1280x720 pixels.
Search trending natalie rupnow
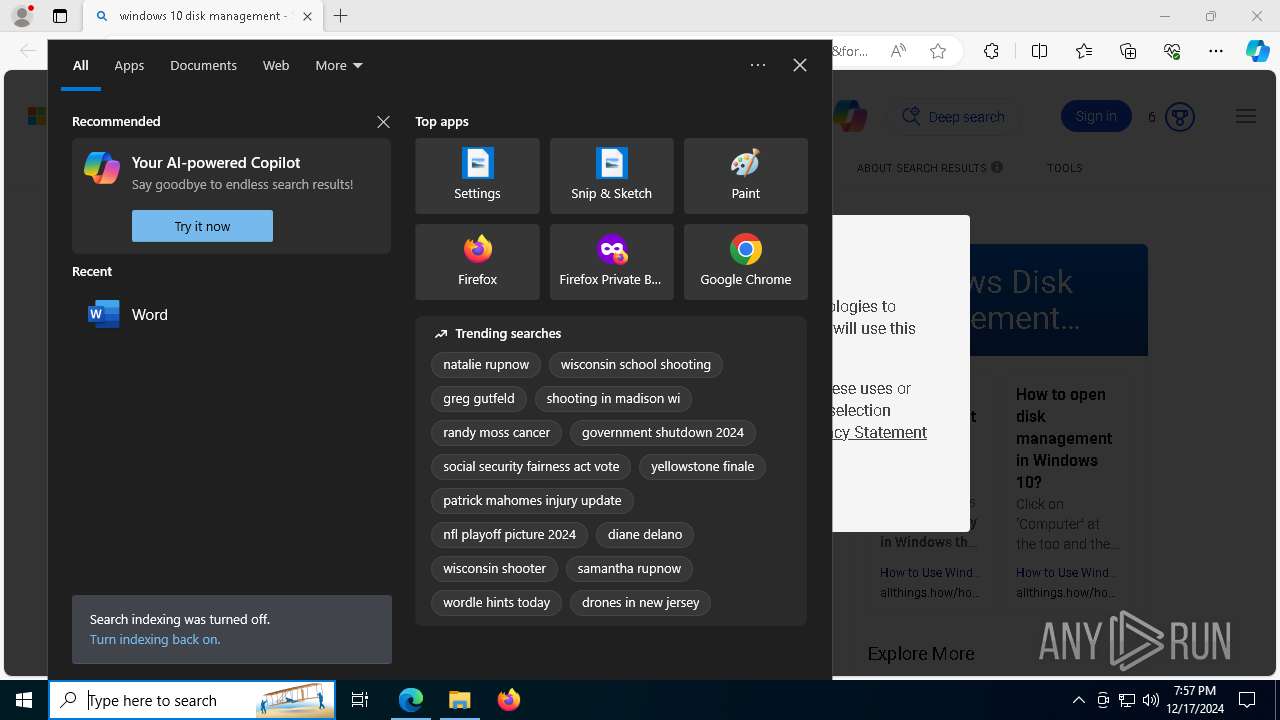(486, 365)
